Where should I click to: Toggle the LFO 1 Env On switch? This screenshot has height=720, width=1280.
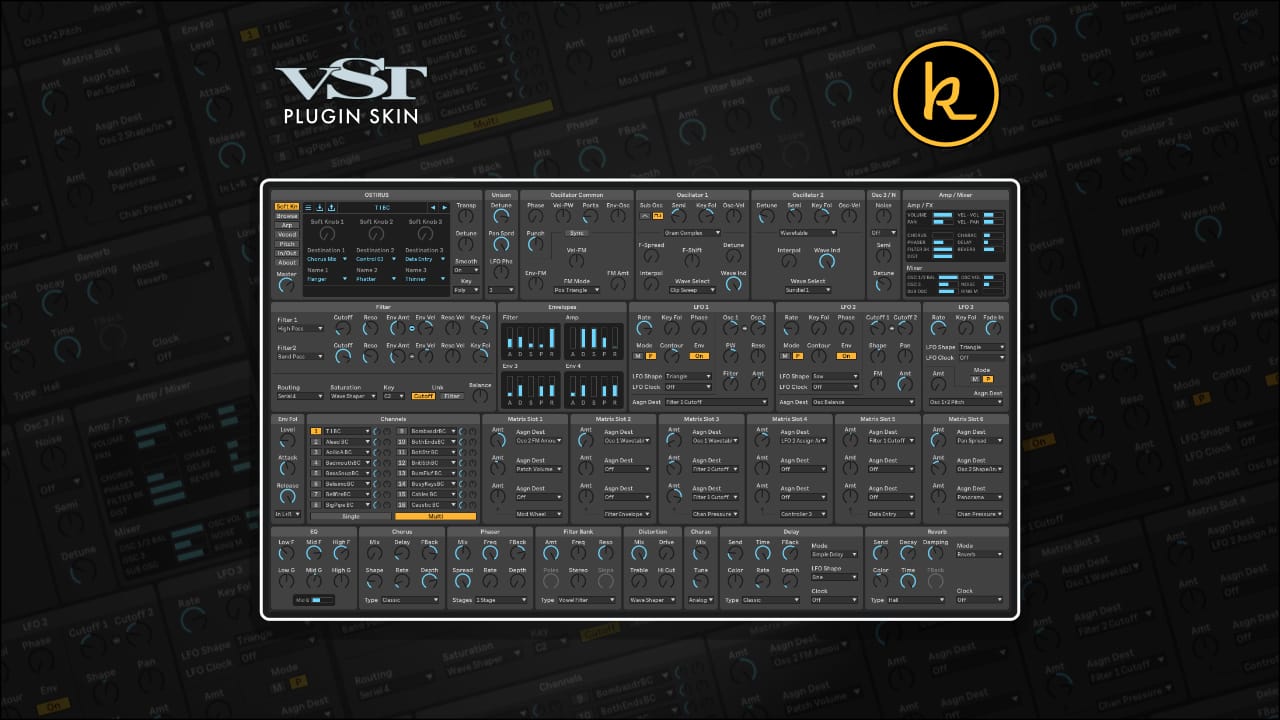pyautogui.click(x=699, y=356)
